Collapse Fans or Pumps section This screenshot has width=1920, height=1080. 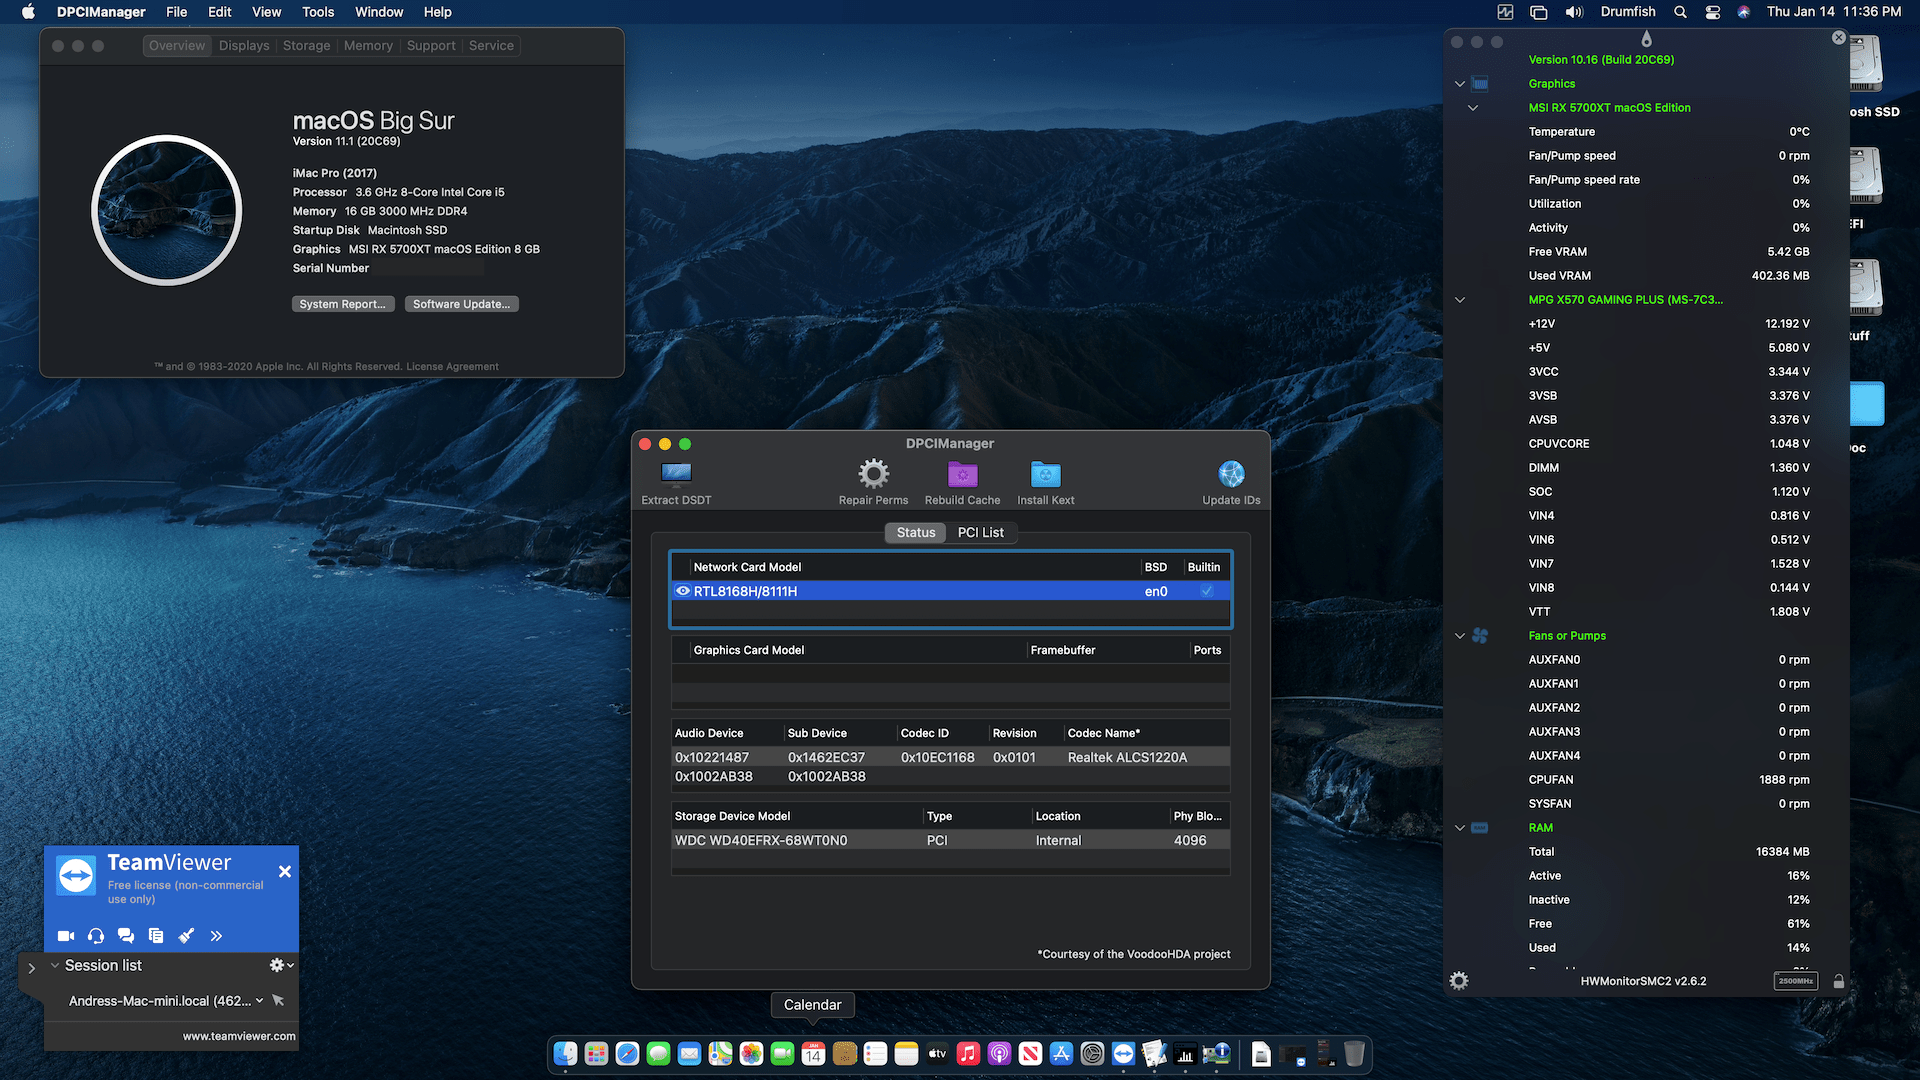[1460, 636]
